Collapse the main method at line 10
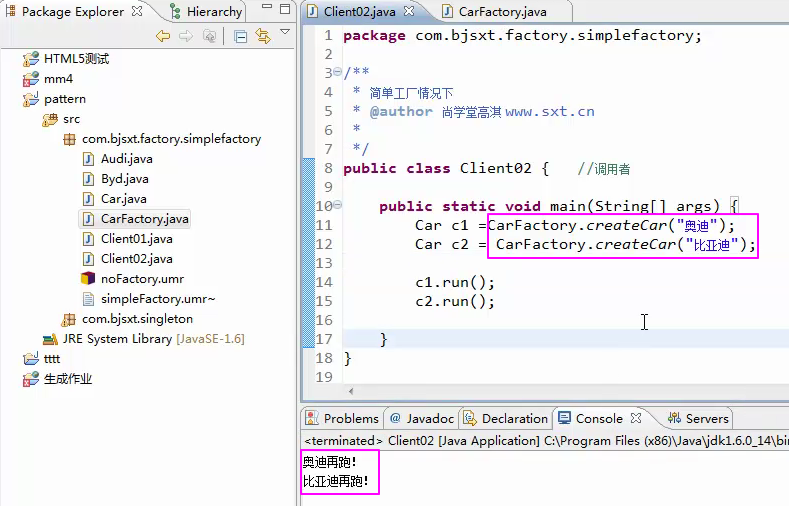The image size is (789, 506). [338, 204]
